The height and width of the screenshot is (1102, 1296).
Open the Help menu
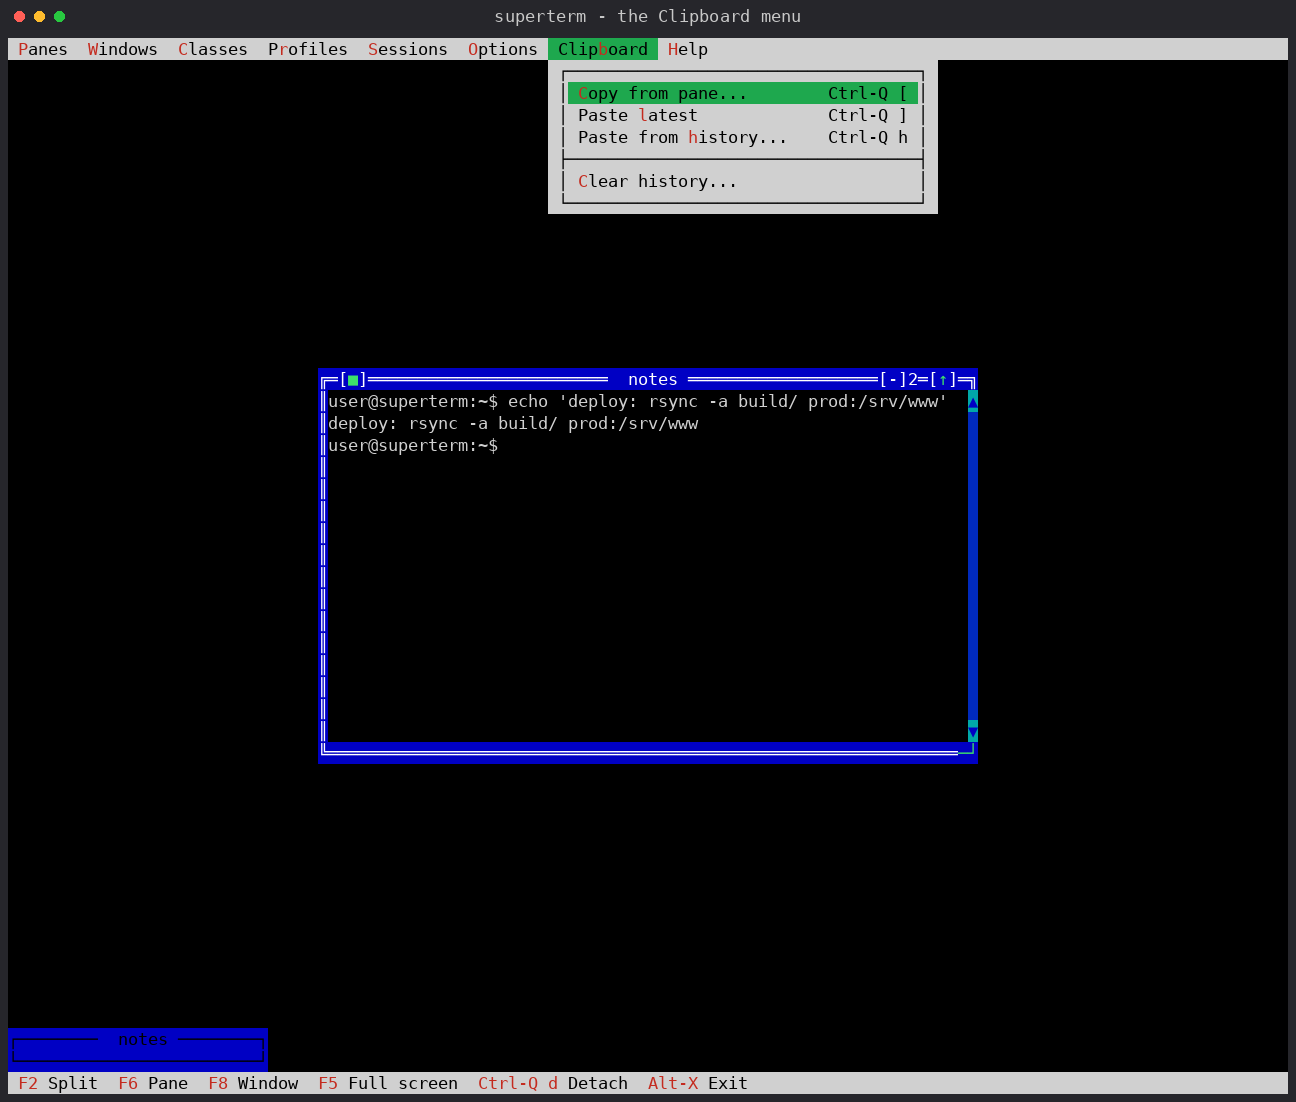688,49
